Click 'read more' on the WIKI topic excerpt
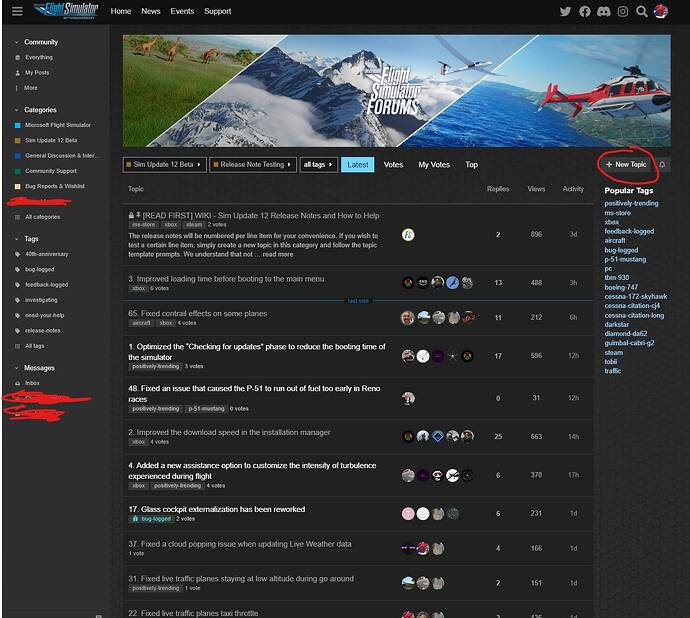 click(278, 254)
